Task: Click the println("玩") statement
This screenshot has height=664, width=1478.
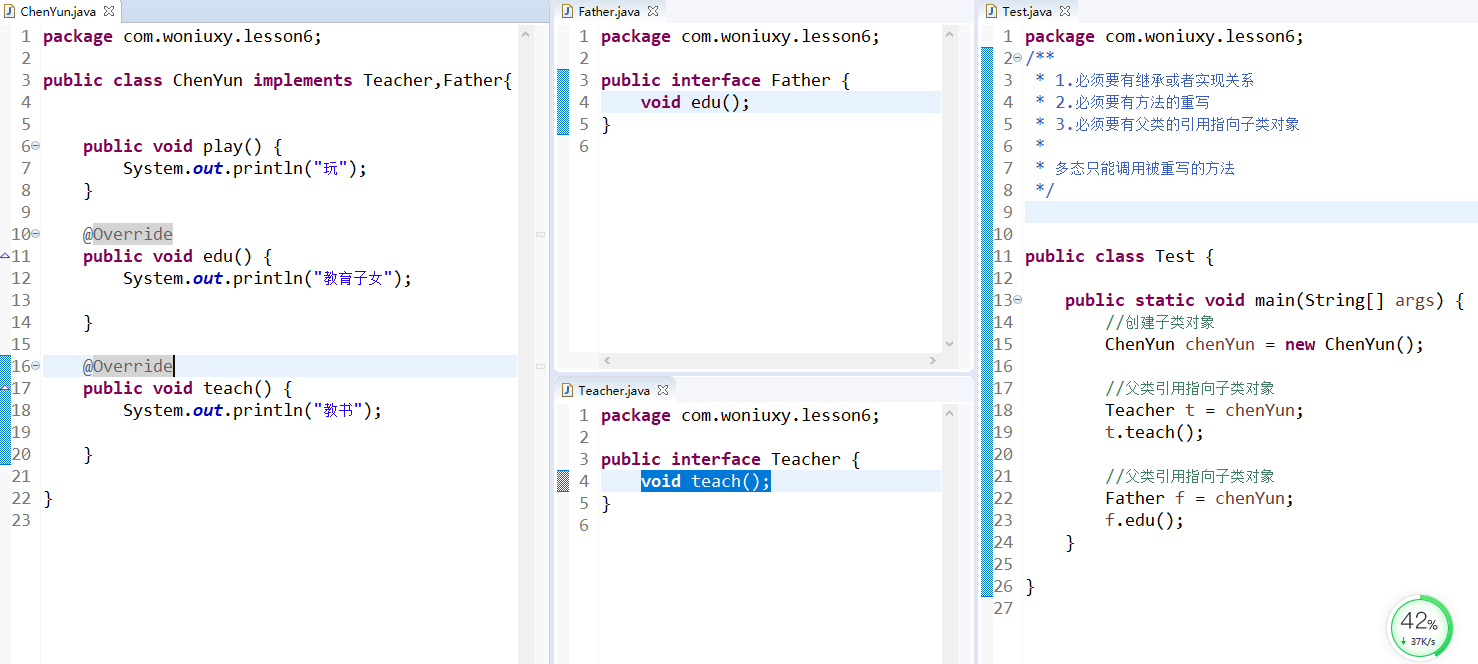Action: click(245, 168)
